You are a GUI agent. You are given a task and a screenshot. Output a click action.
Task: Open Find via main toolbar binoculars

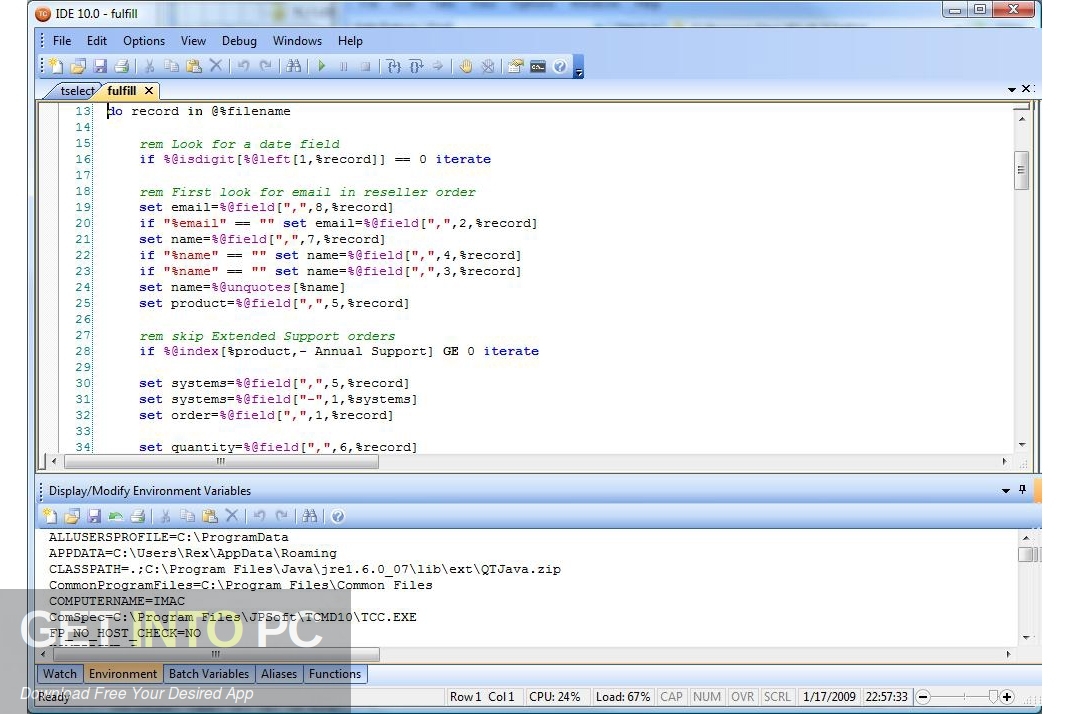[293, 66]
